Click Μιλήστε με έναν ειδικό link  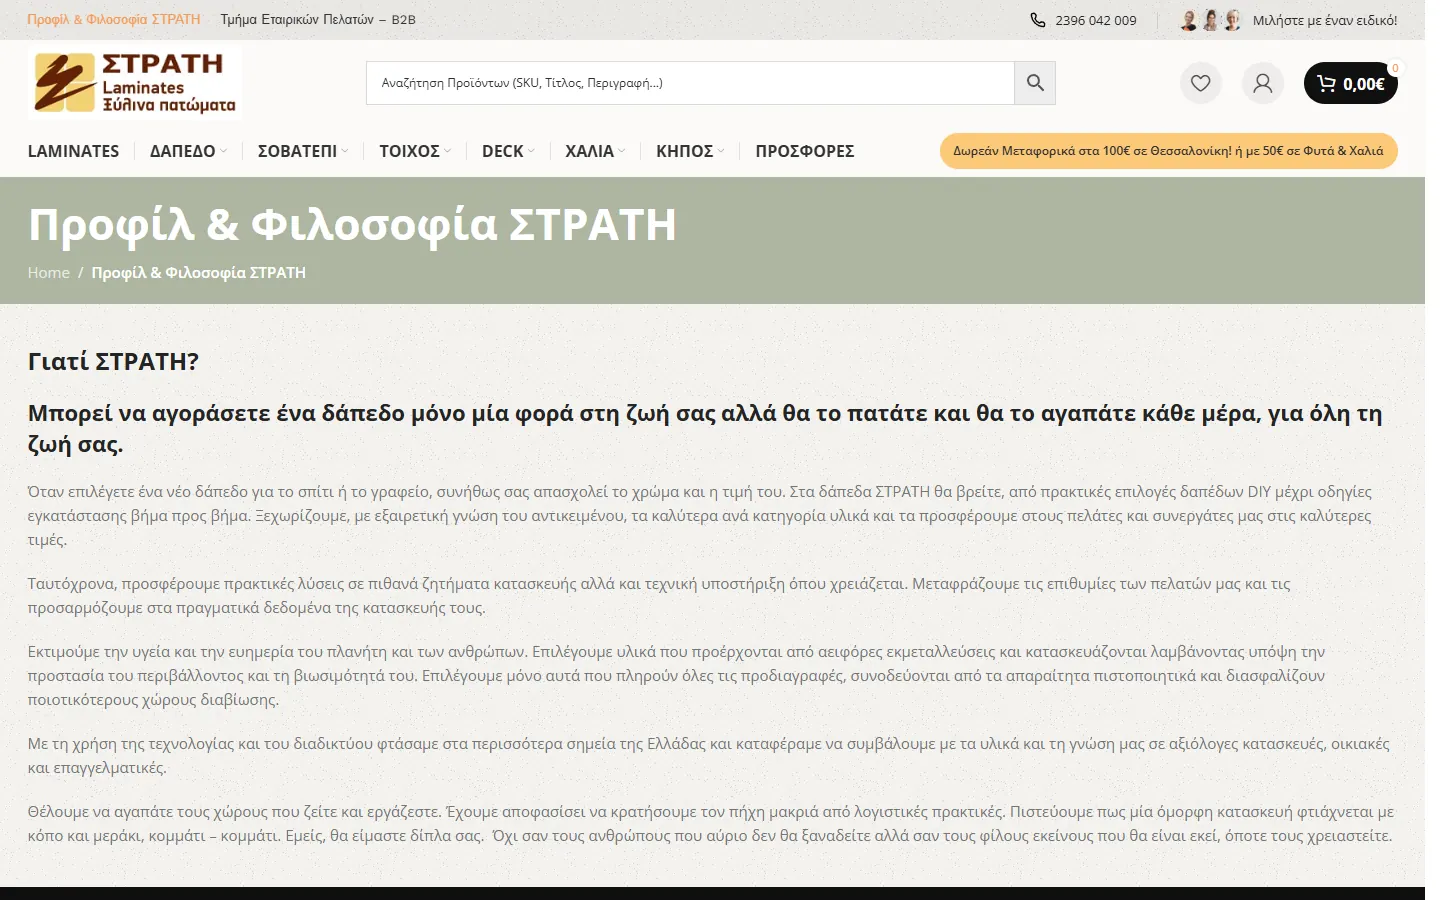(x=1325, y=20)
